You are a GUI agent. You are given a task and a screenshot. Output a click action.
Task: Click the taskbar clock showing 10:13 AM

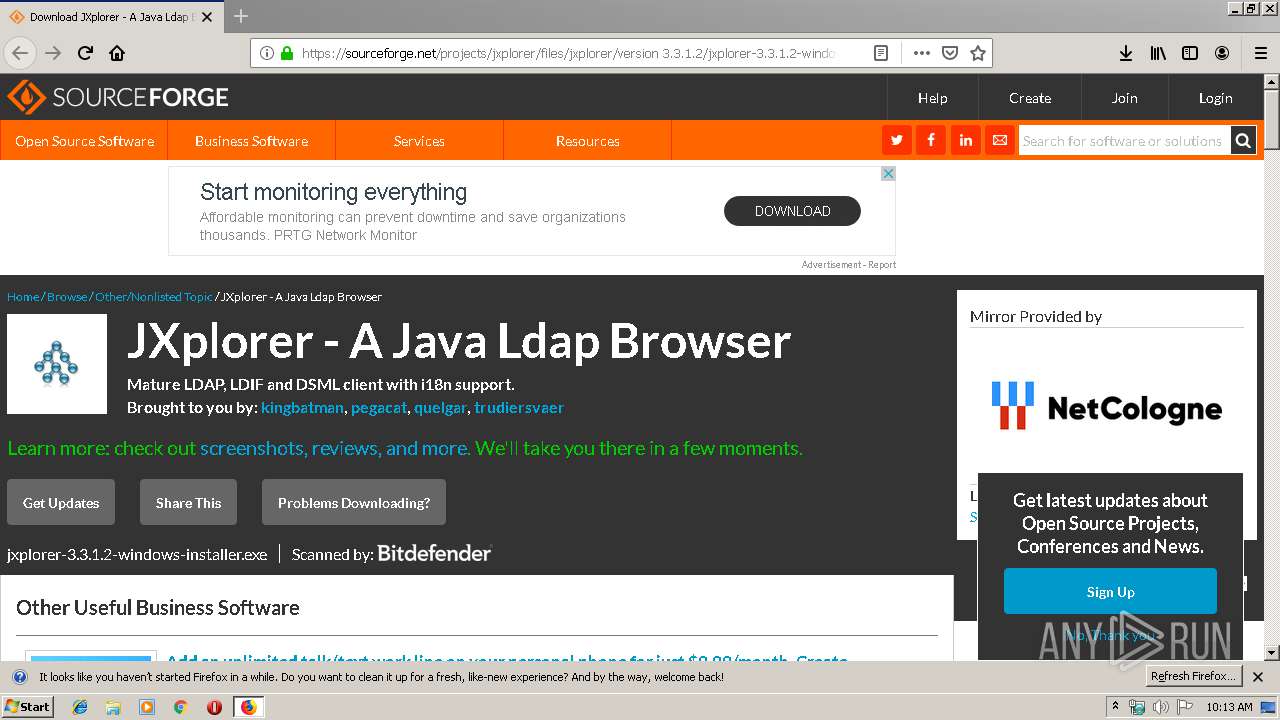click(1229, 707)
